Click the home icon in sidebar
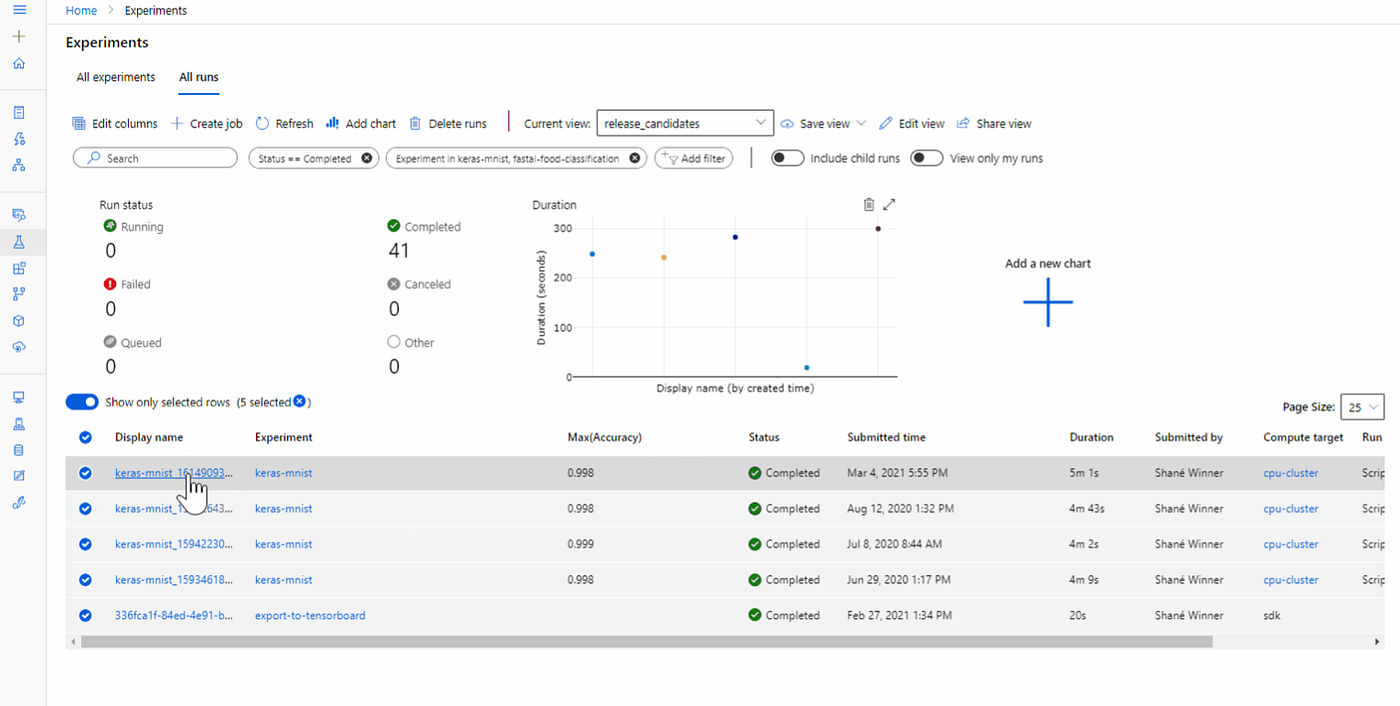Viewport: 1400px width, 706px height. pyautogui.click(x=19, y=63)
